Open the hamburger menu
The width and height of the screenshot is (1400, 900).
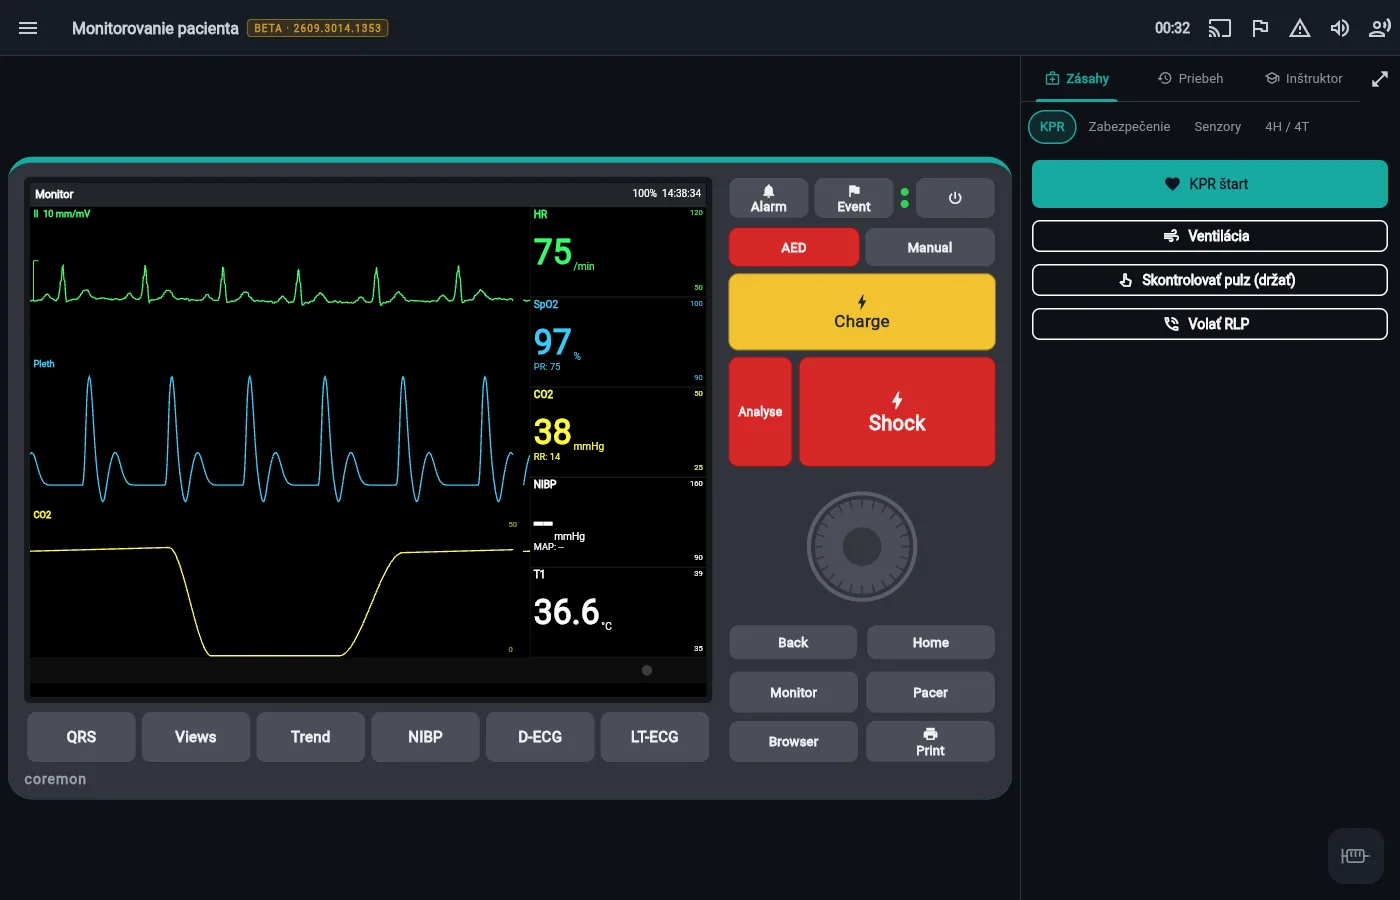tap(28, 28)
